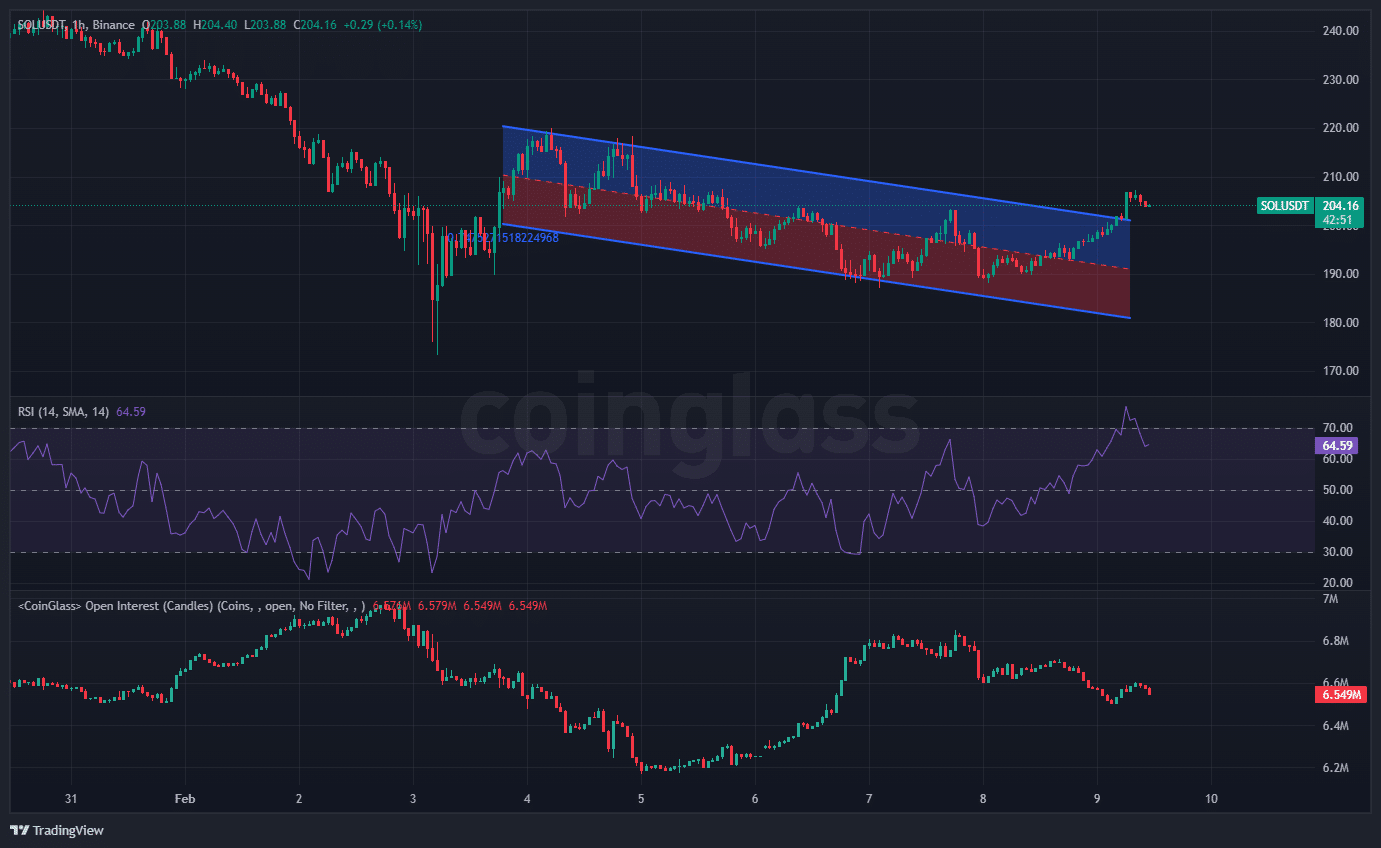Click the 31 date label on the time axis
The width and height of the screenshot is (1381, 848).
[70, 800]
